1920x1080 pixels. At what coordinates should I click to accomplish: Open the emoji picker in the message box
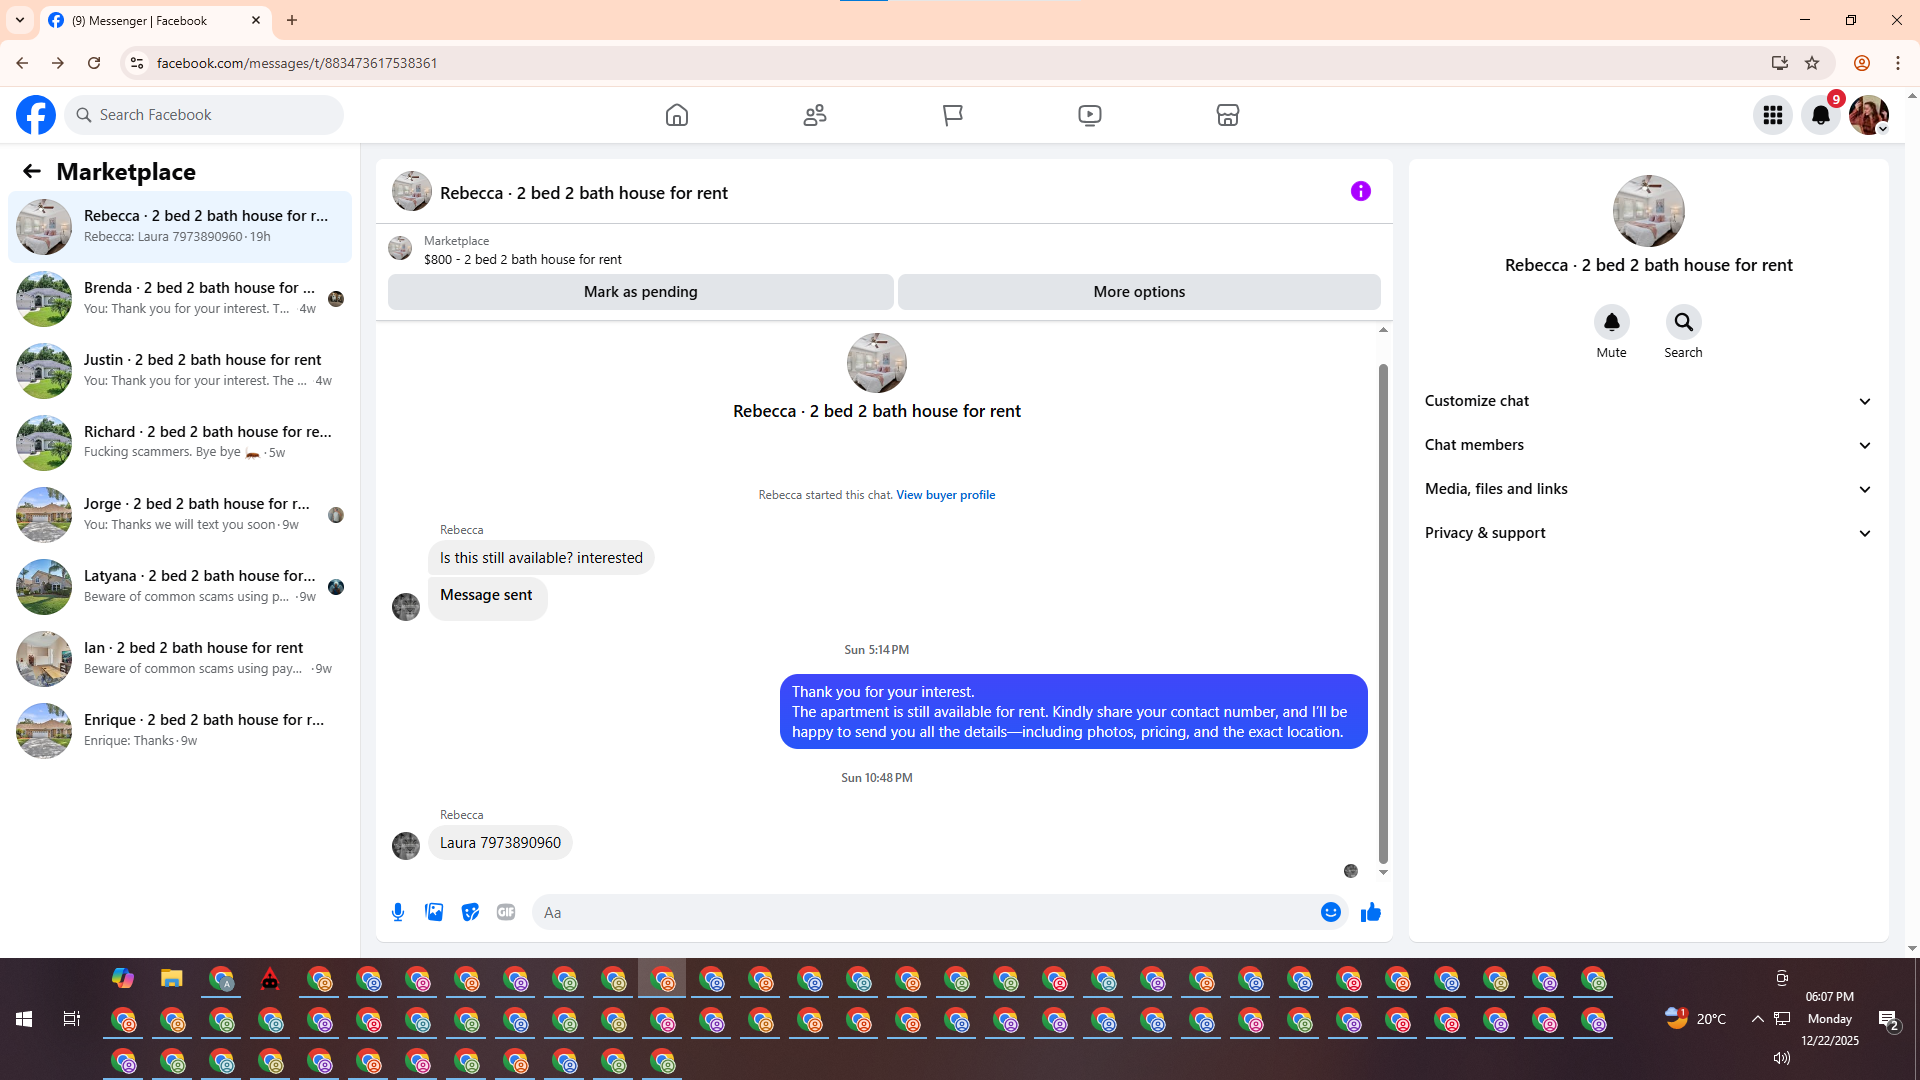(1330, 912)
